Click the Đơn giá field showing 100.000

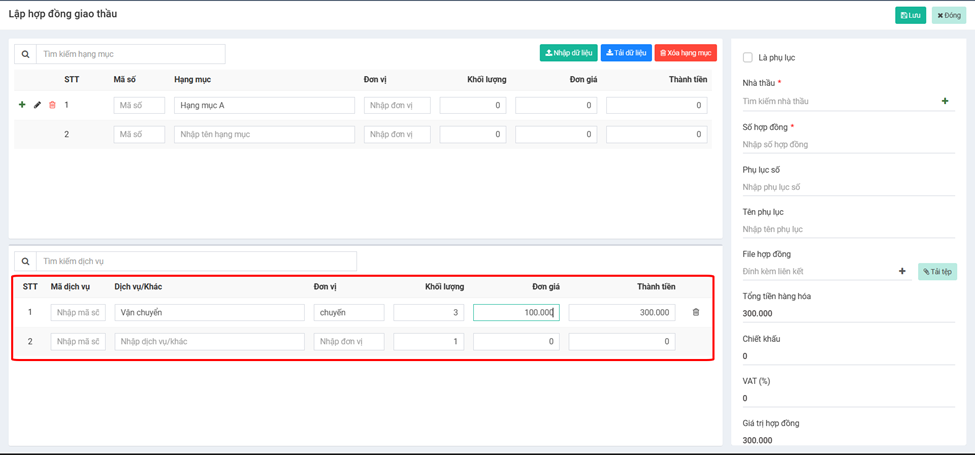point(516,313)
